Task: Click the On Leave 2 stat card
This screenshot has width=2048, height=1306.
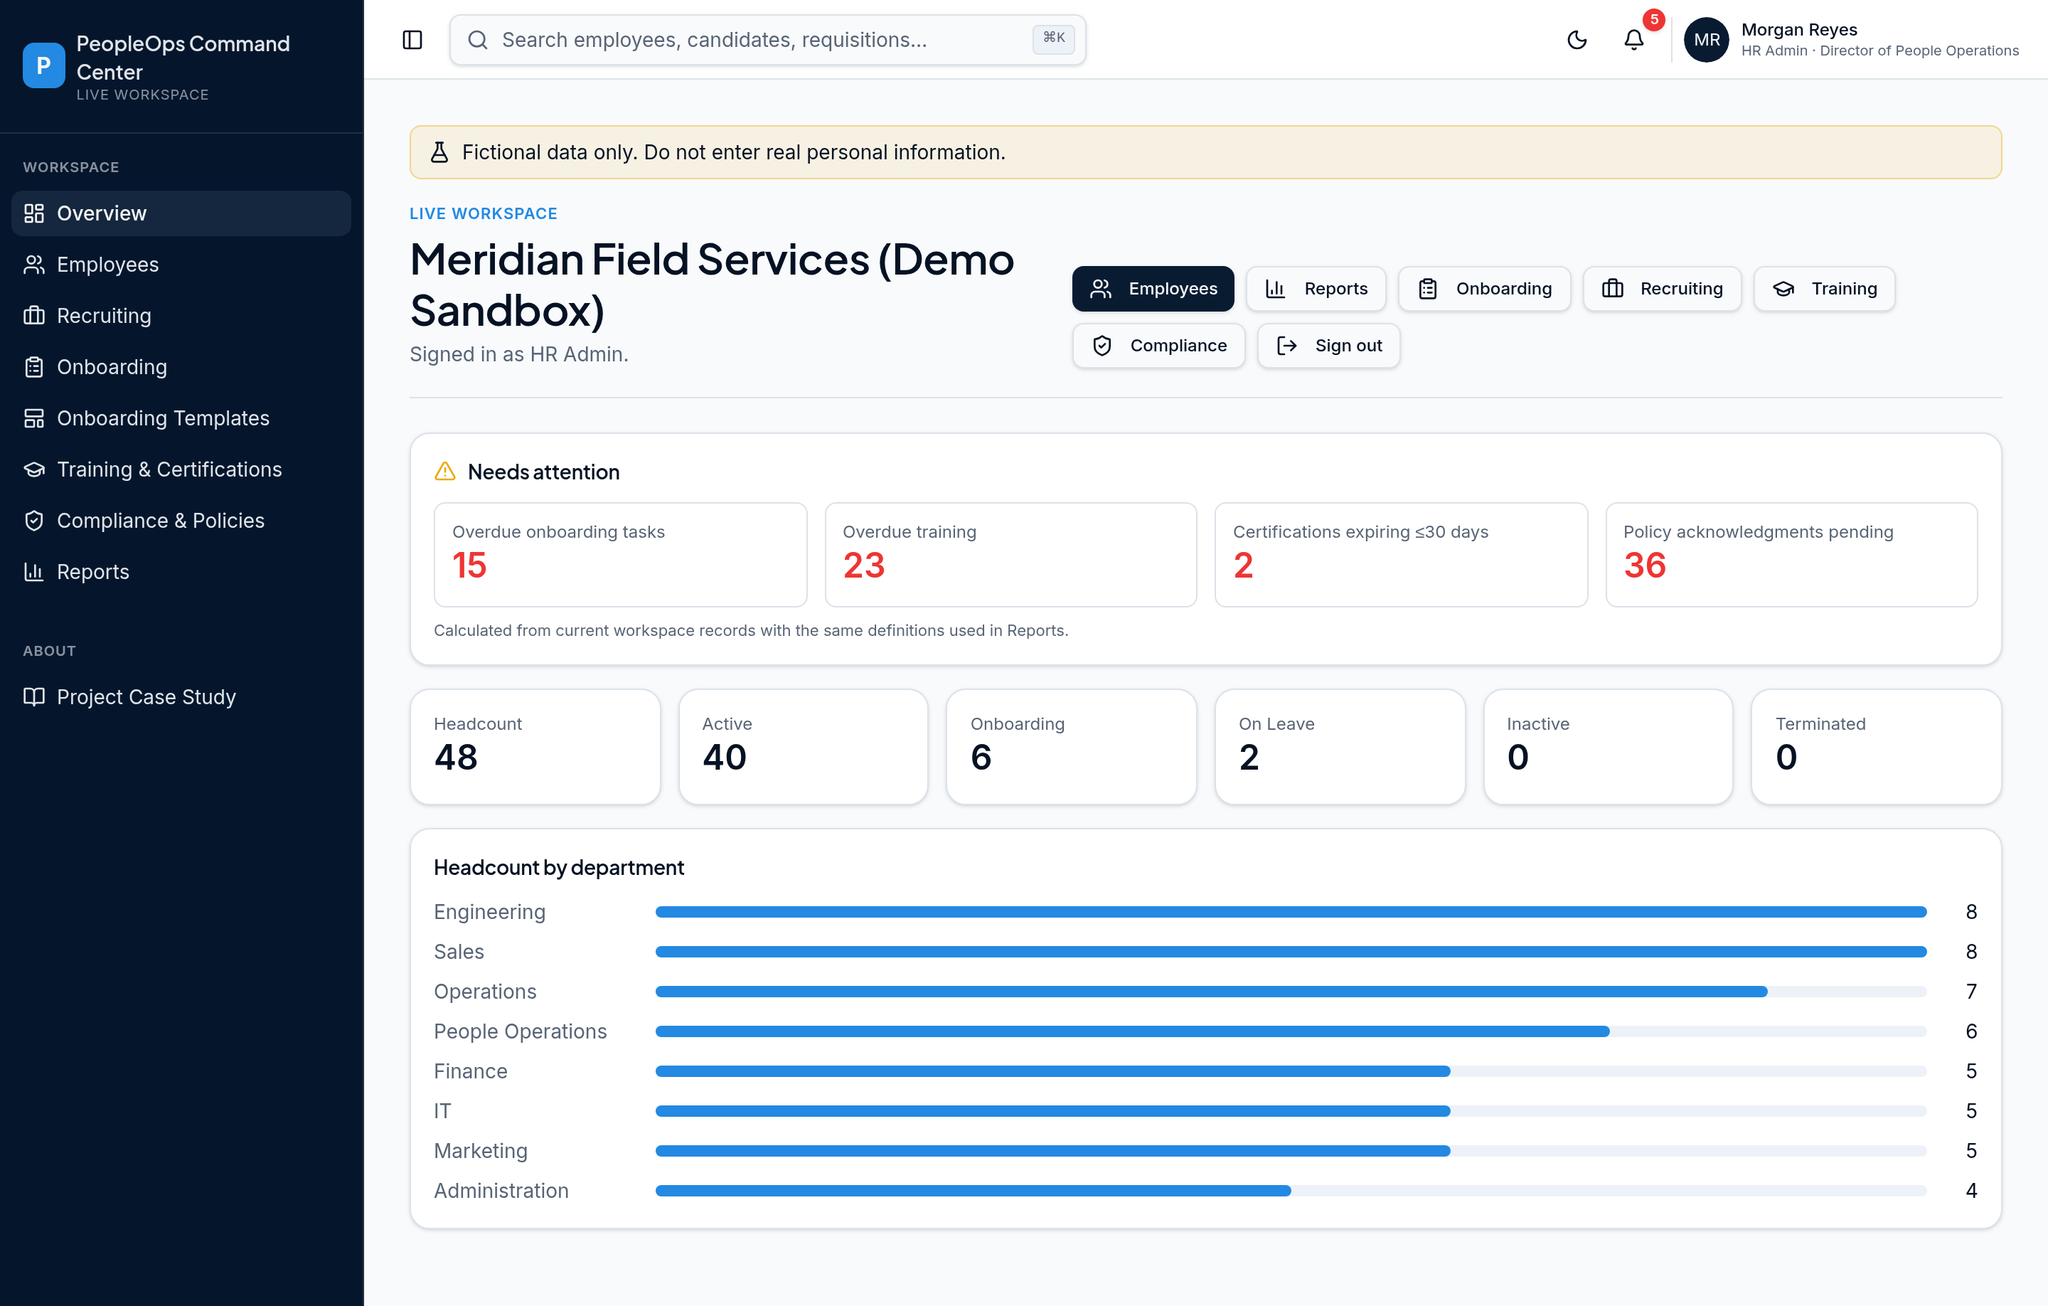Action: (x=1340, y=747)
